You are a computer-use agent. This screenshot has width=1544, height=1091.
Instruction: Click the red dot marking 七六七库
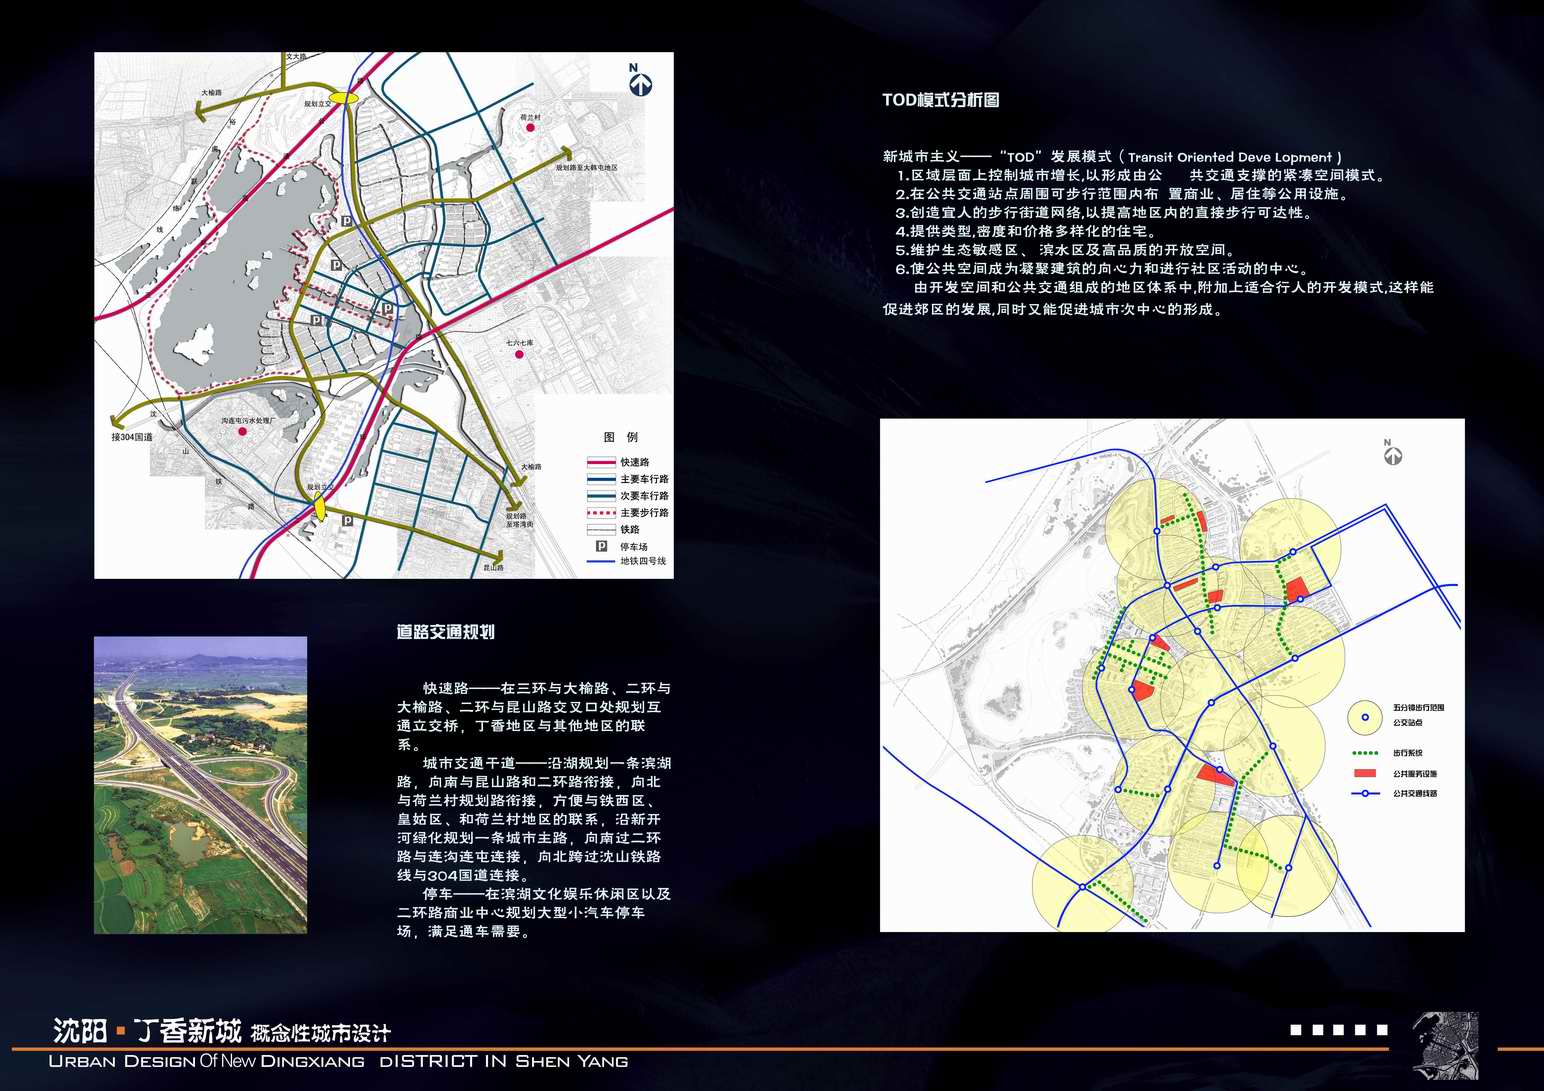point(518,353)
